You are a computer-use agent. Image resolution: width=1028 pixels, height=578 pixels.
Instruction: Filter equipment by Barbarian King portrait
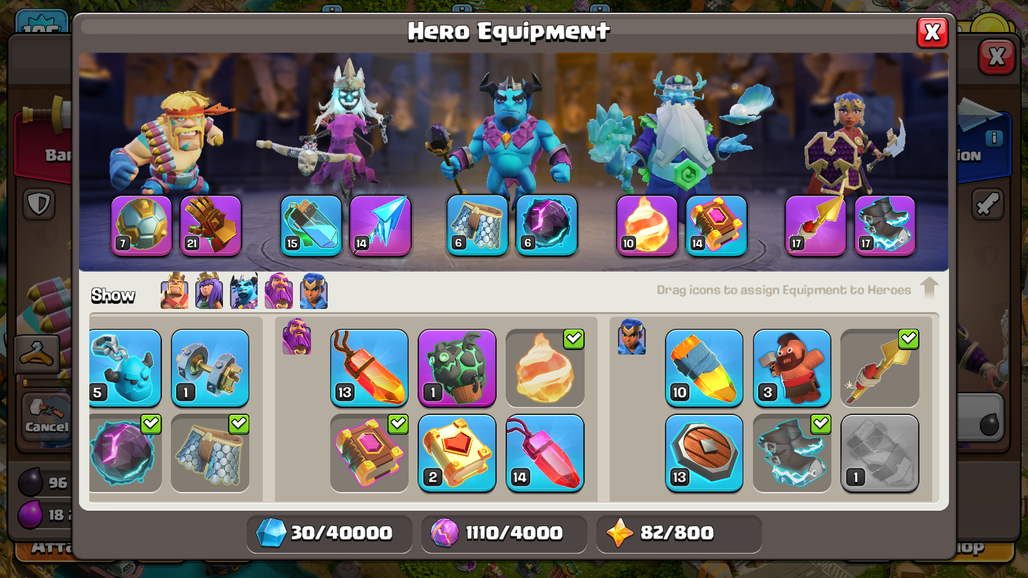coord(174,291)
